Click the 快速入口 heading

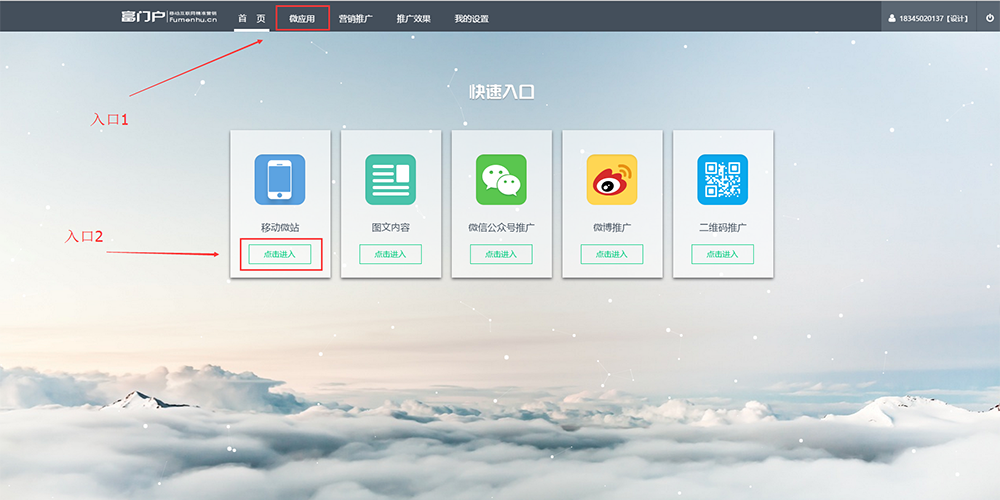pos(501,92)
